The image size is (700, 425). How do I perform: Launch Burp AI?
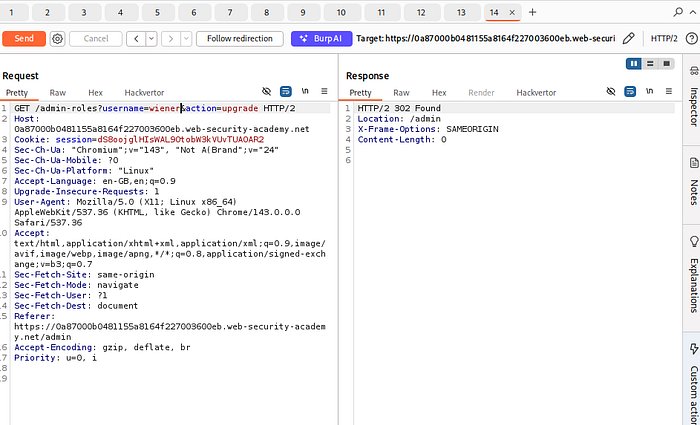coord(321,39)
